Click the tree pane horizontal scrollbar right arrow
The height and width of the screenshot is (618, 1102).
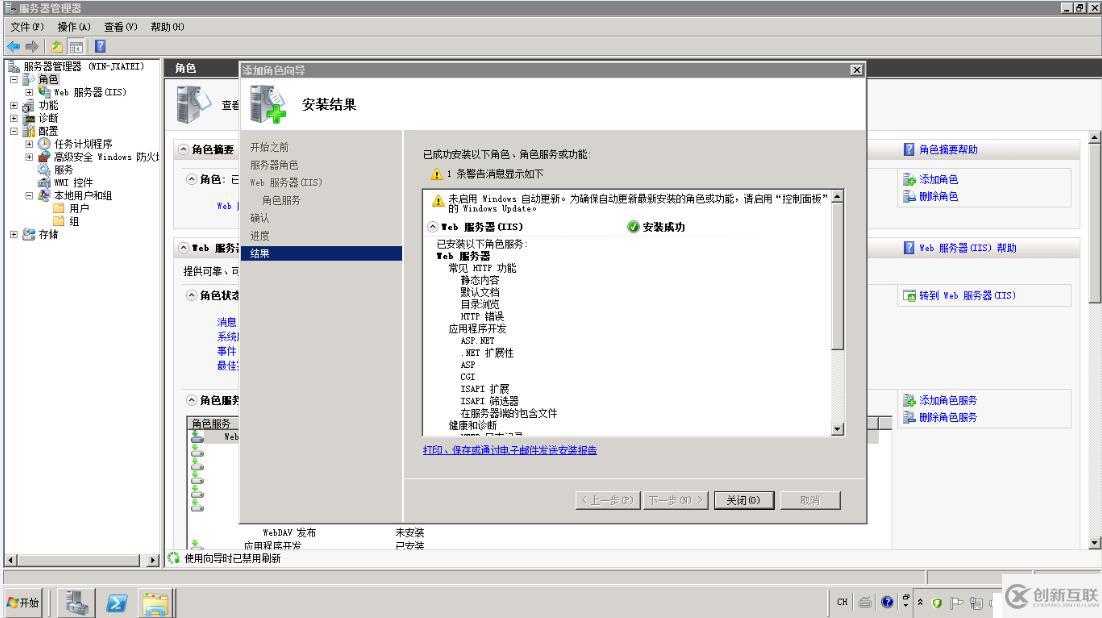pos(153,560)
